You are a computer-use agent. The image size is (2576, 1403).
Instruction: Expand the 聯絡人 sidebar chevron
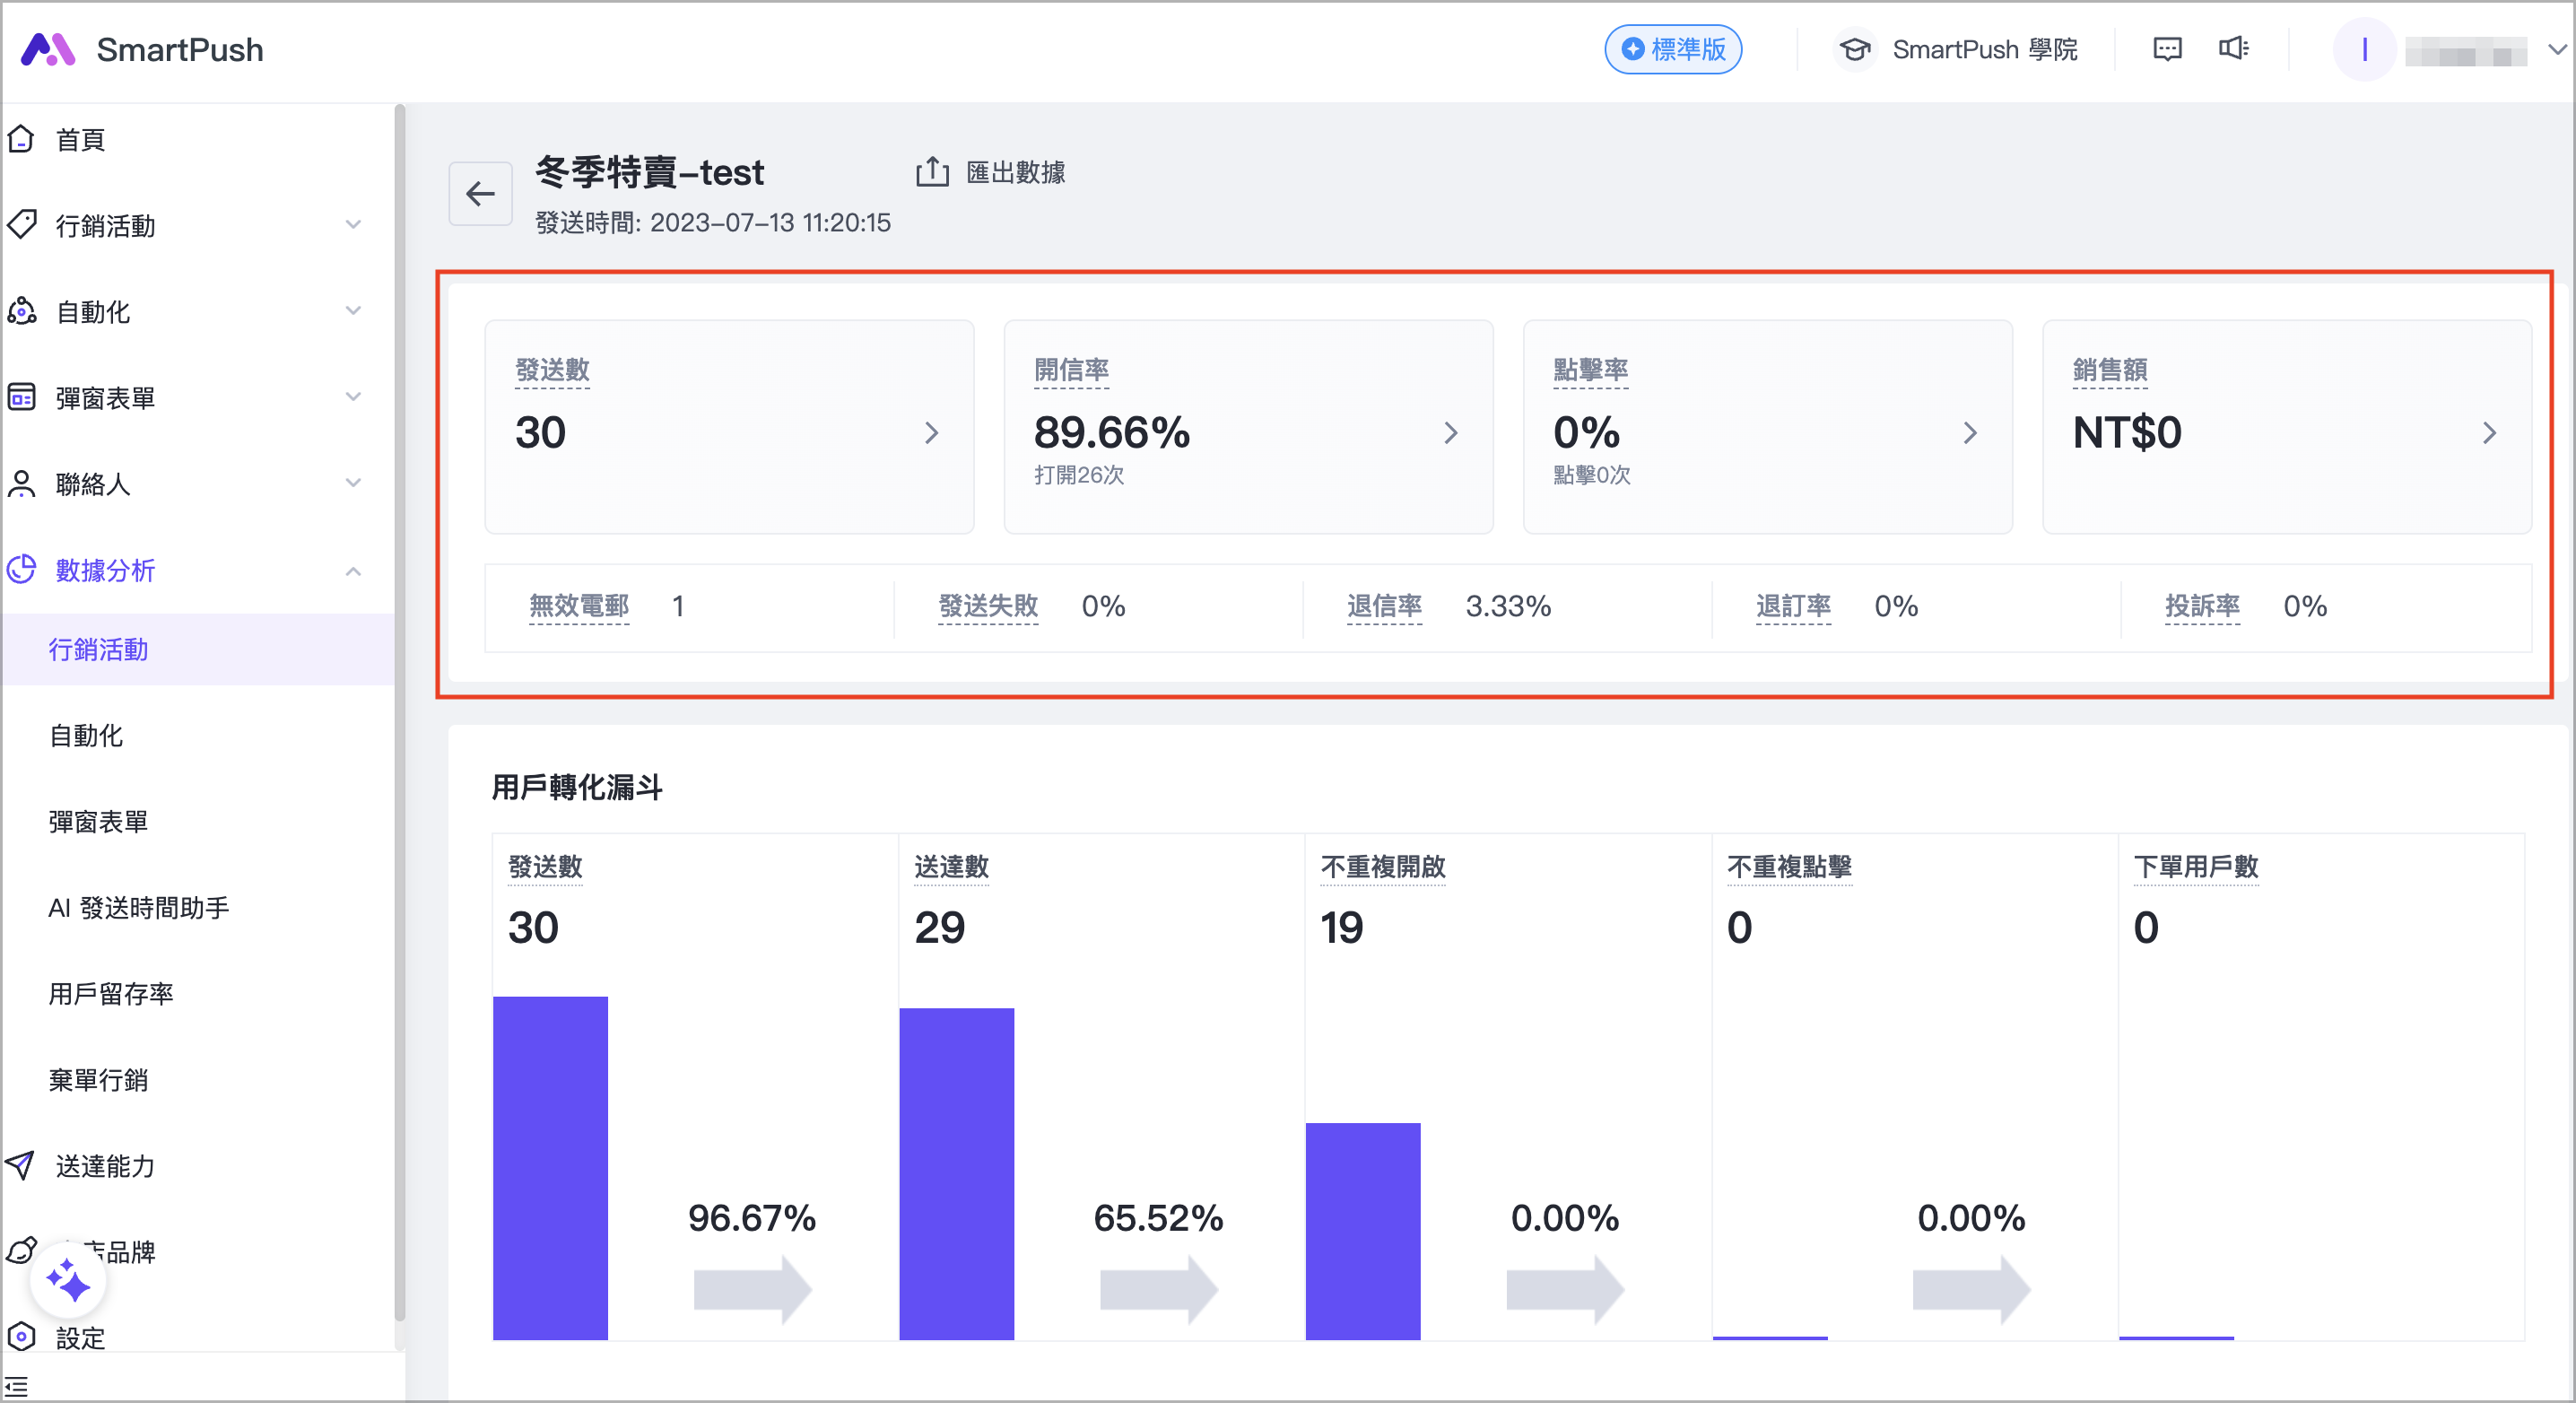click(x=353, y=484)
